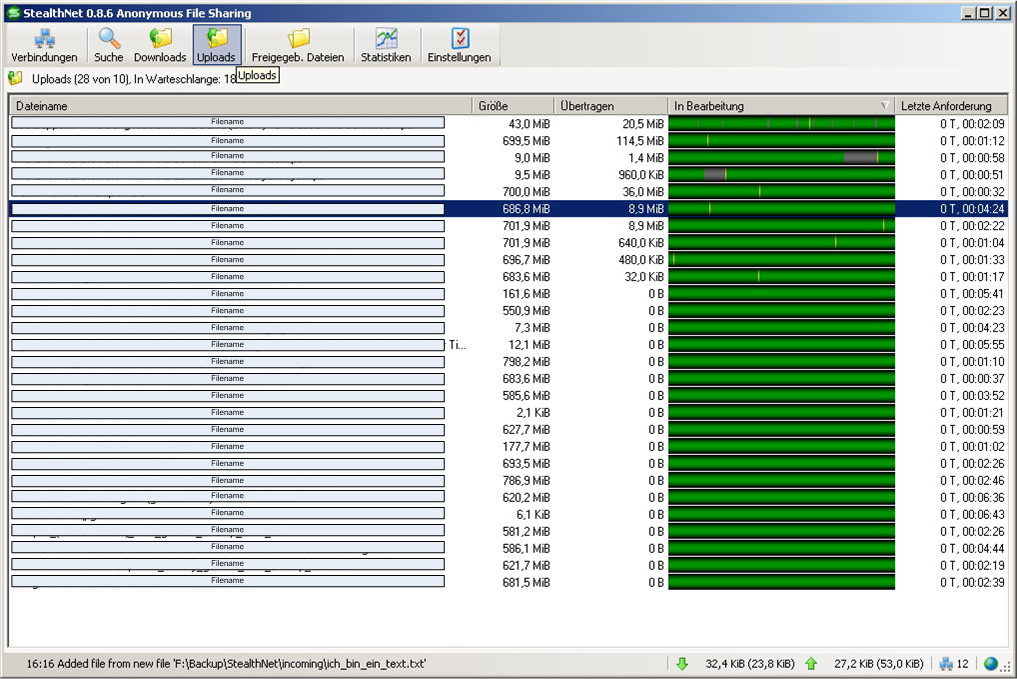The height and width of the screenshot is (679, 1017).
Task: Open the Suche search view
Action: point(108,45)
